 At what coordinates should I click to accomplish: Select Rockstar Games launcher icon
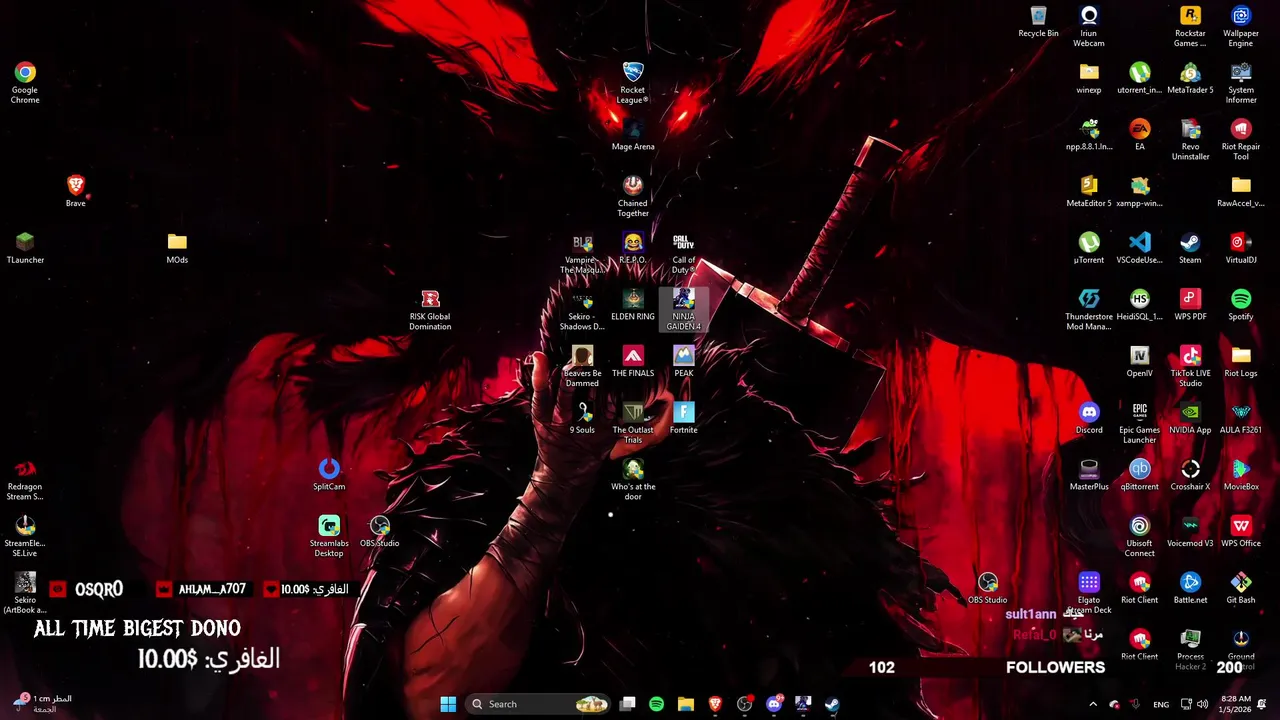point(1190,26)
